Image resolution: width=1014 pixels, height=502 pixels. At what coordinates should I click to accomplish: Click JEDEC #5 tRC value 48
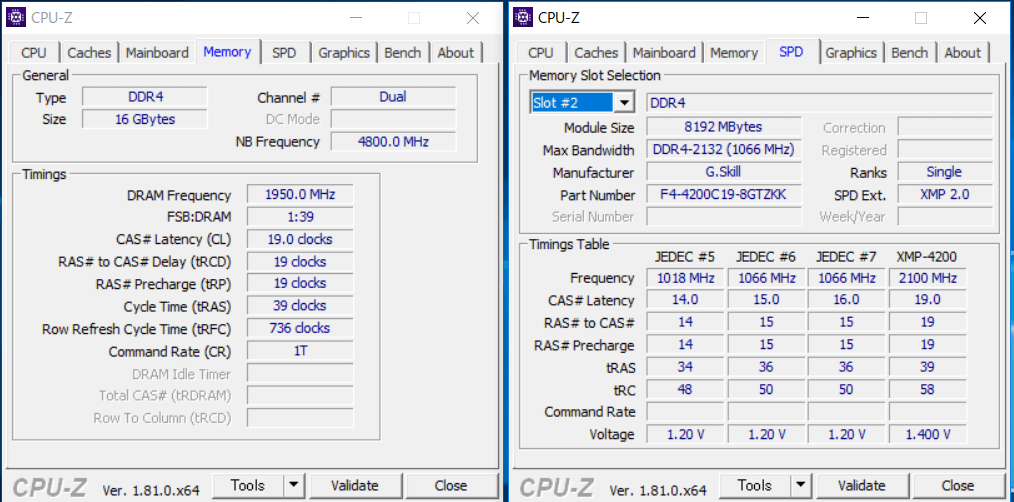pyautogui.click(x=685, y=389)
